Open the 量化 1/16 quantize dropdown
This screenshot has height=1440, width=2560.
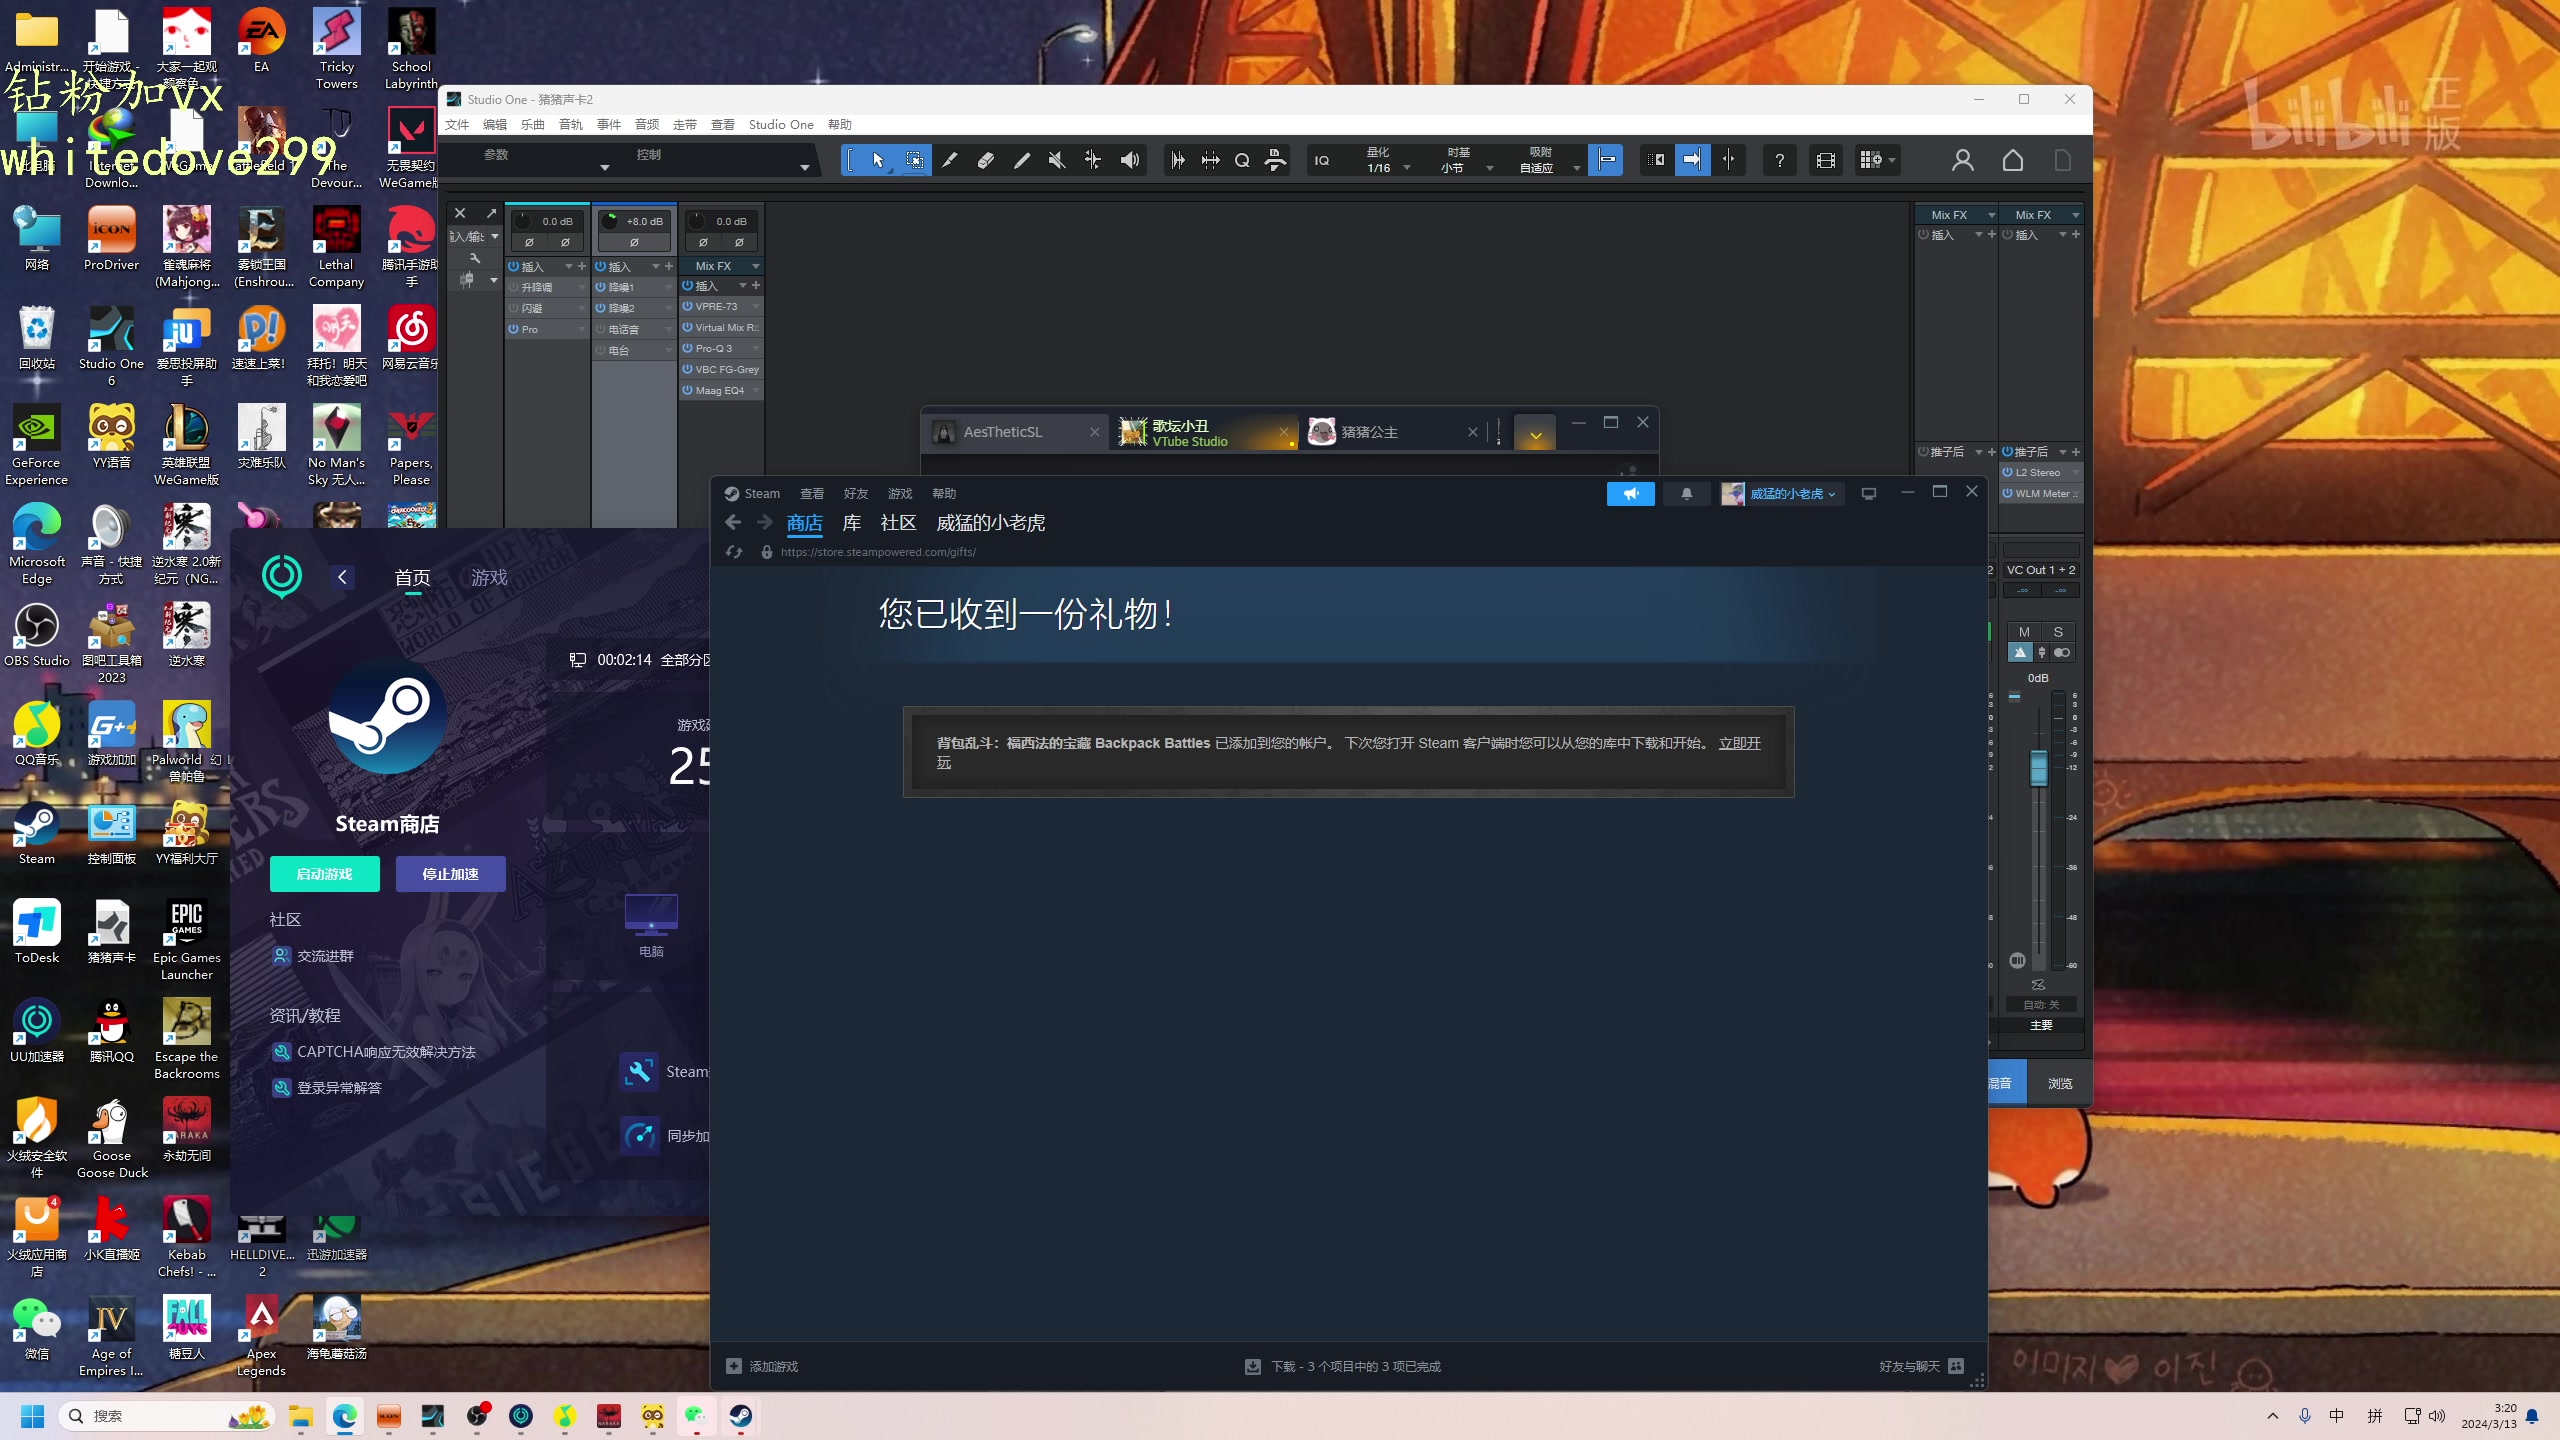(x=1407, y=168)
